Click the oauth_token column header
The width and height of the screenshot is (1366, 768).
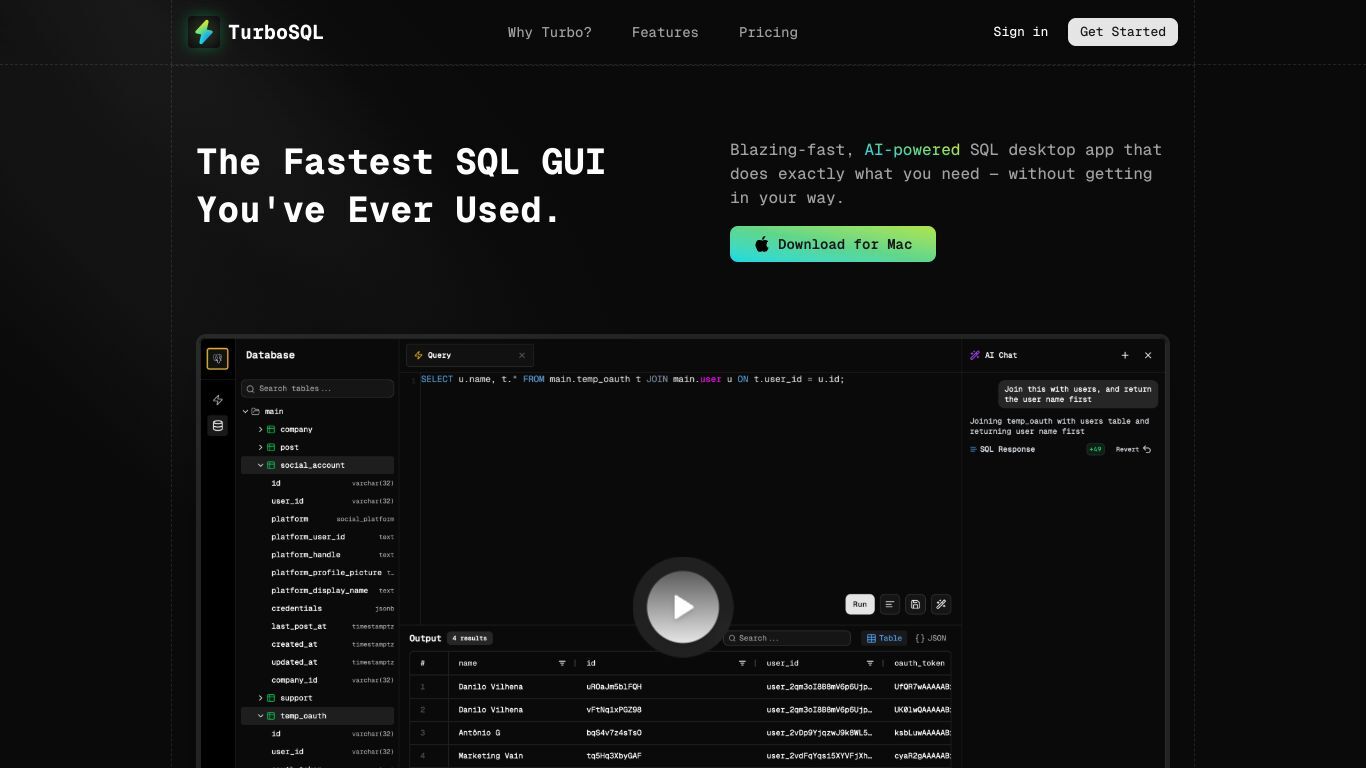click(919, 663)
